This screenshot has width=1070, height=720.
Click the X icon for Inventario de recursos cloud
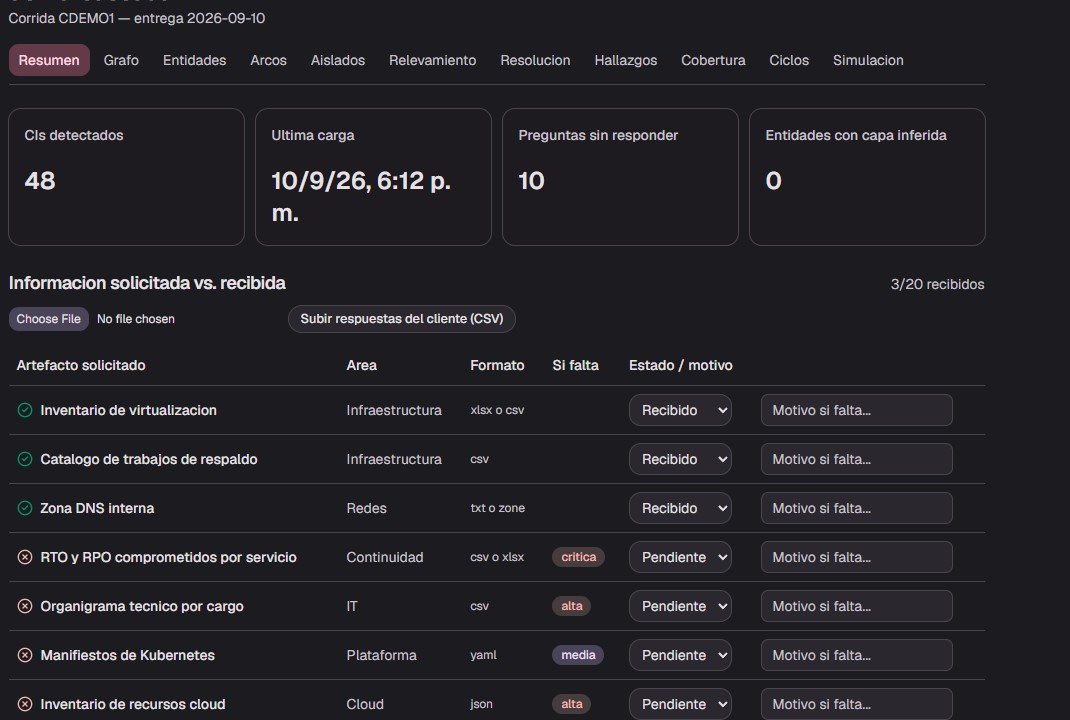pos(25,704)
